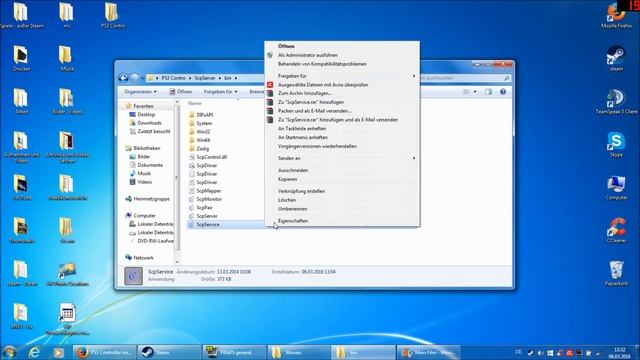Select Verknüpfung erstellen

(301, 191)
